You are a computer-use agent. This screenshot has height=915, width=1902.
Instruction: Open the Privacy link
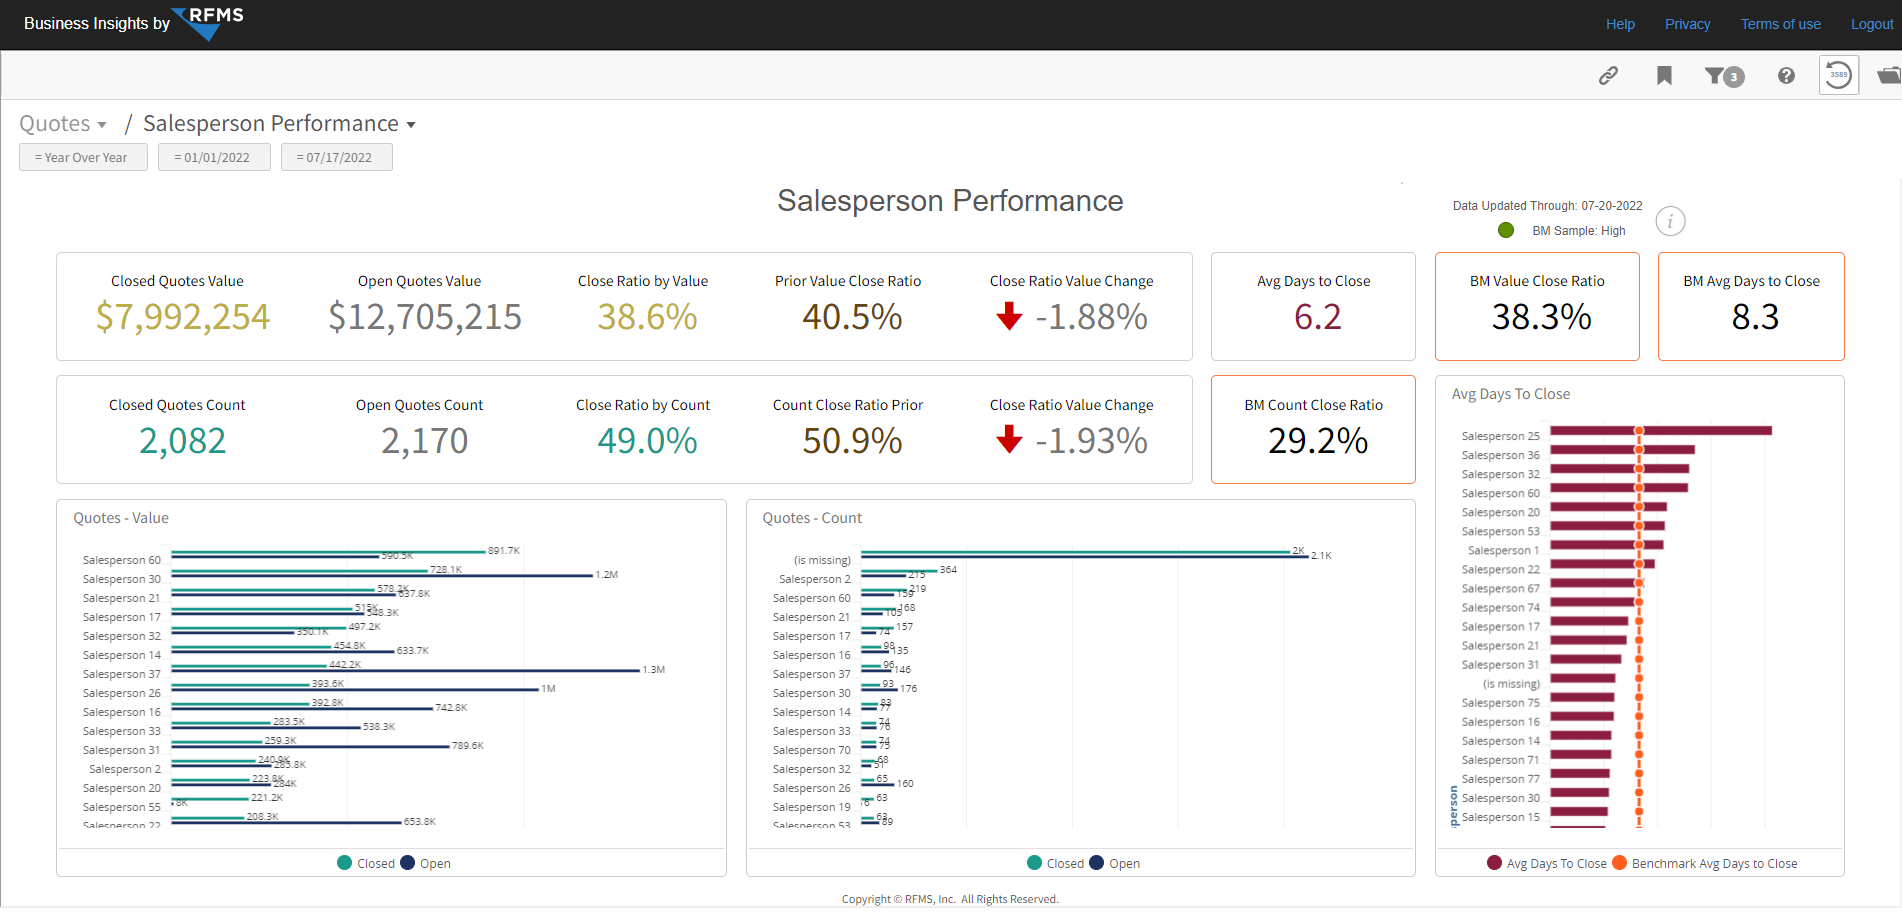click(x=1687, y=24)
